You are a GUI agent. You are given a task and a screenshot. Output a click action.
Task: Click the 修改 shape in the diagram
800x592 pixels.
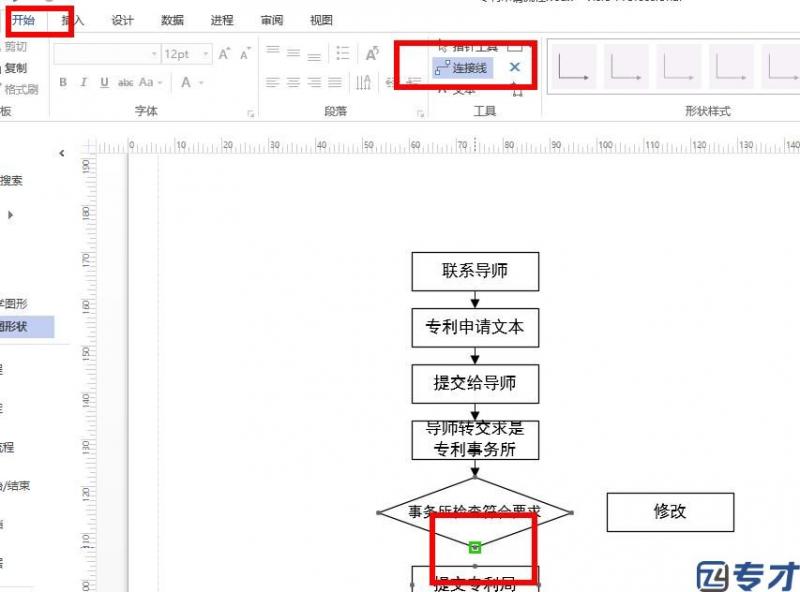pyautogui.click(x=671, y=511)
